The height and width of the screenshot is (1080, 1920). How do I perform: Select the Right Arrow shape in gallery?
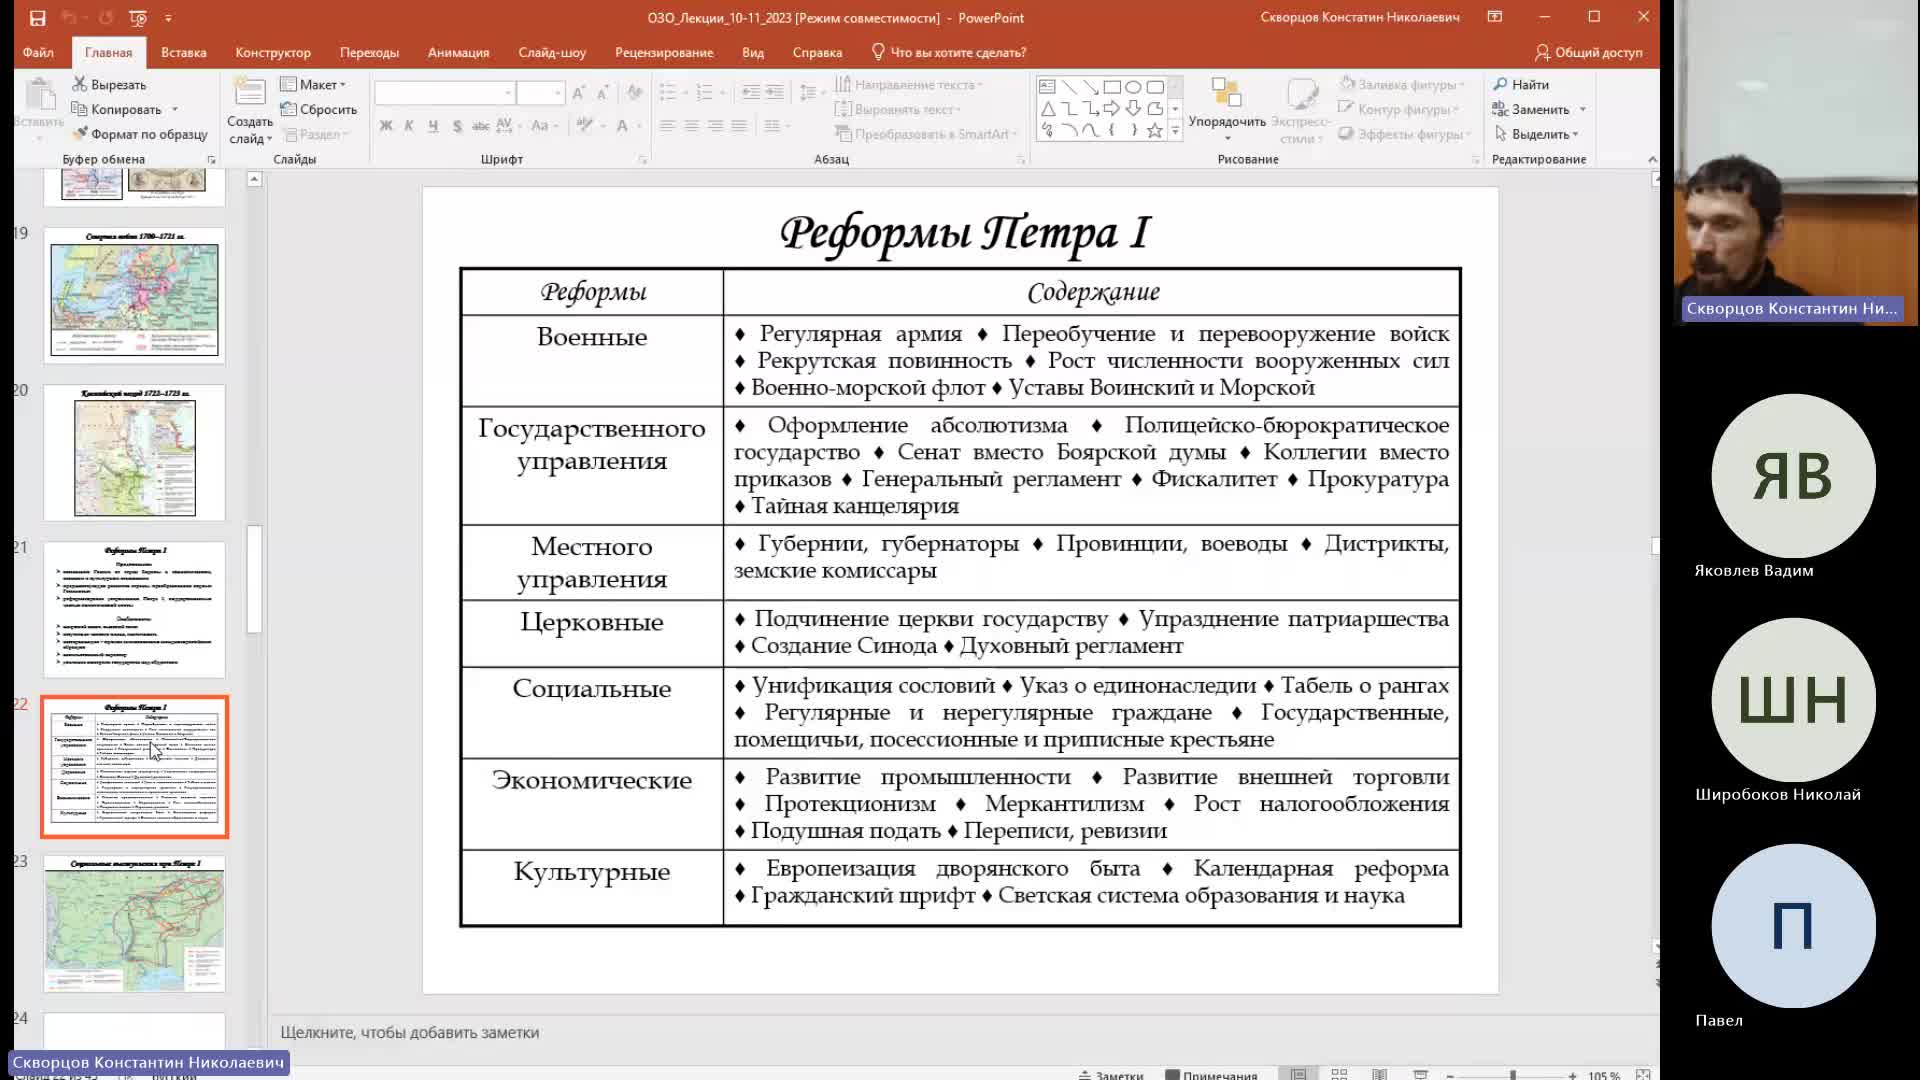[x=1111, y=108]
